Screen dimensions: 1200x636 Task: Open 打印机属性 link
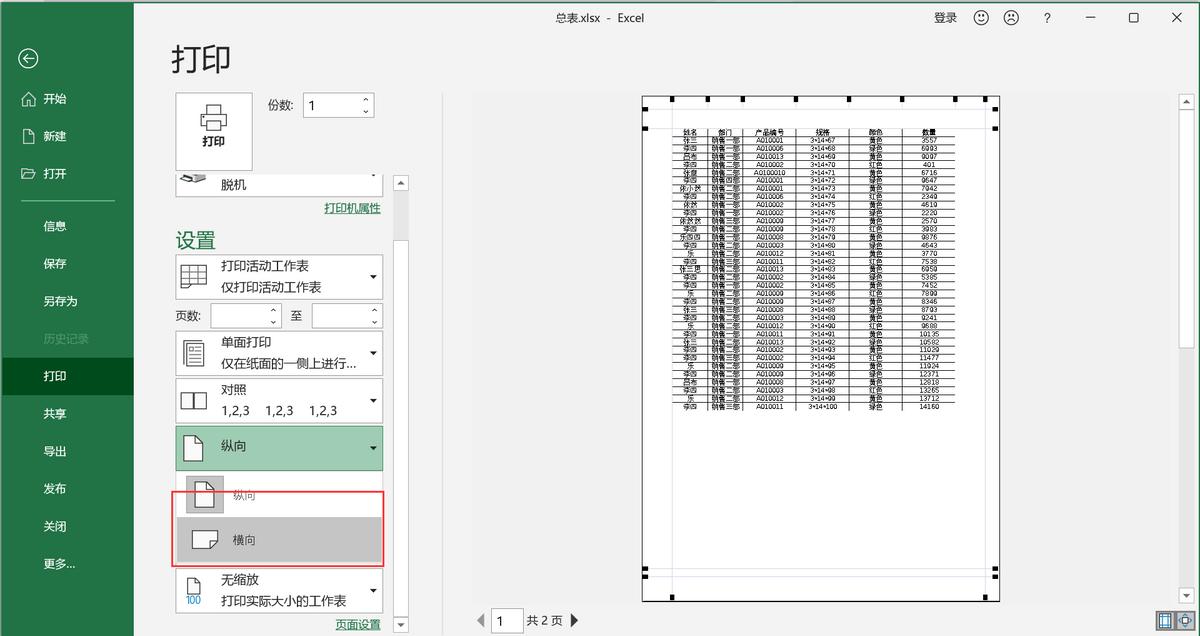point(352,208)
